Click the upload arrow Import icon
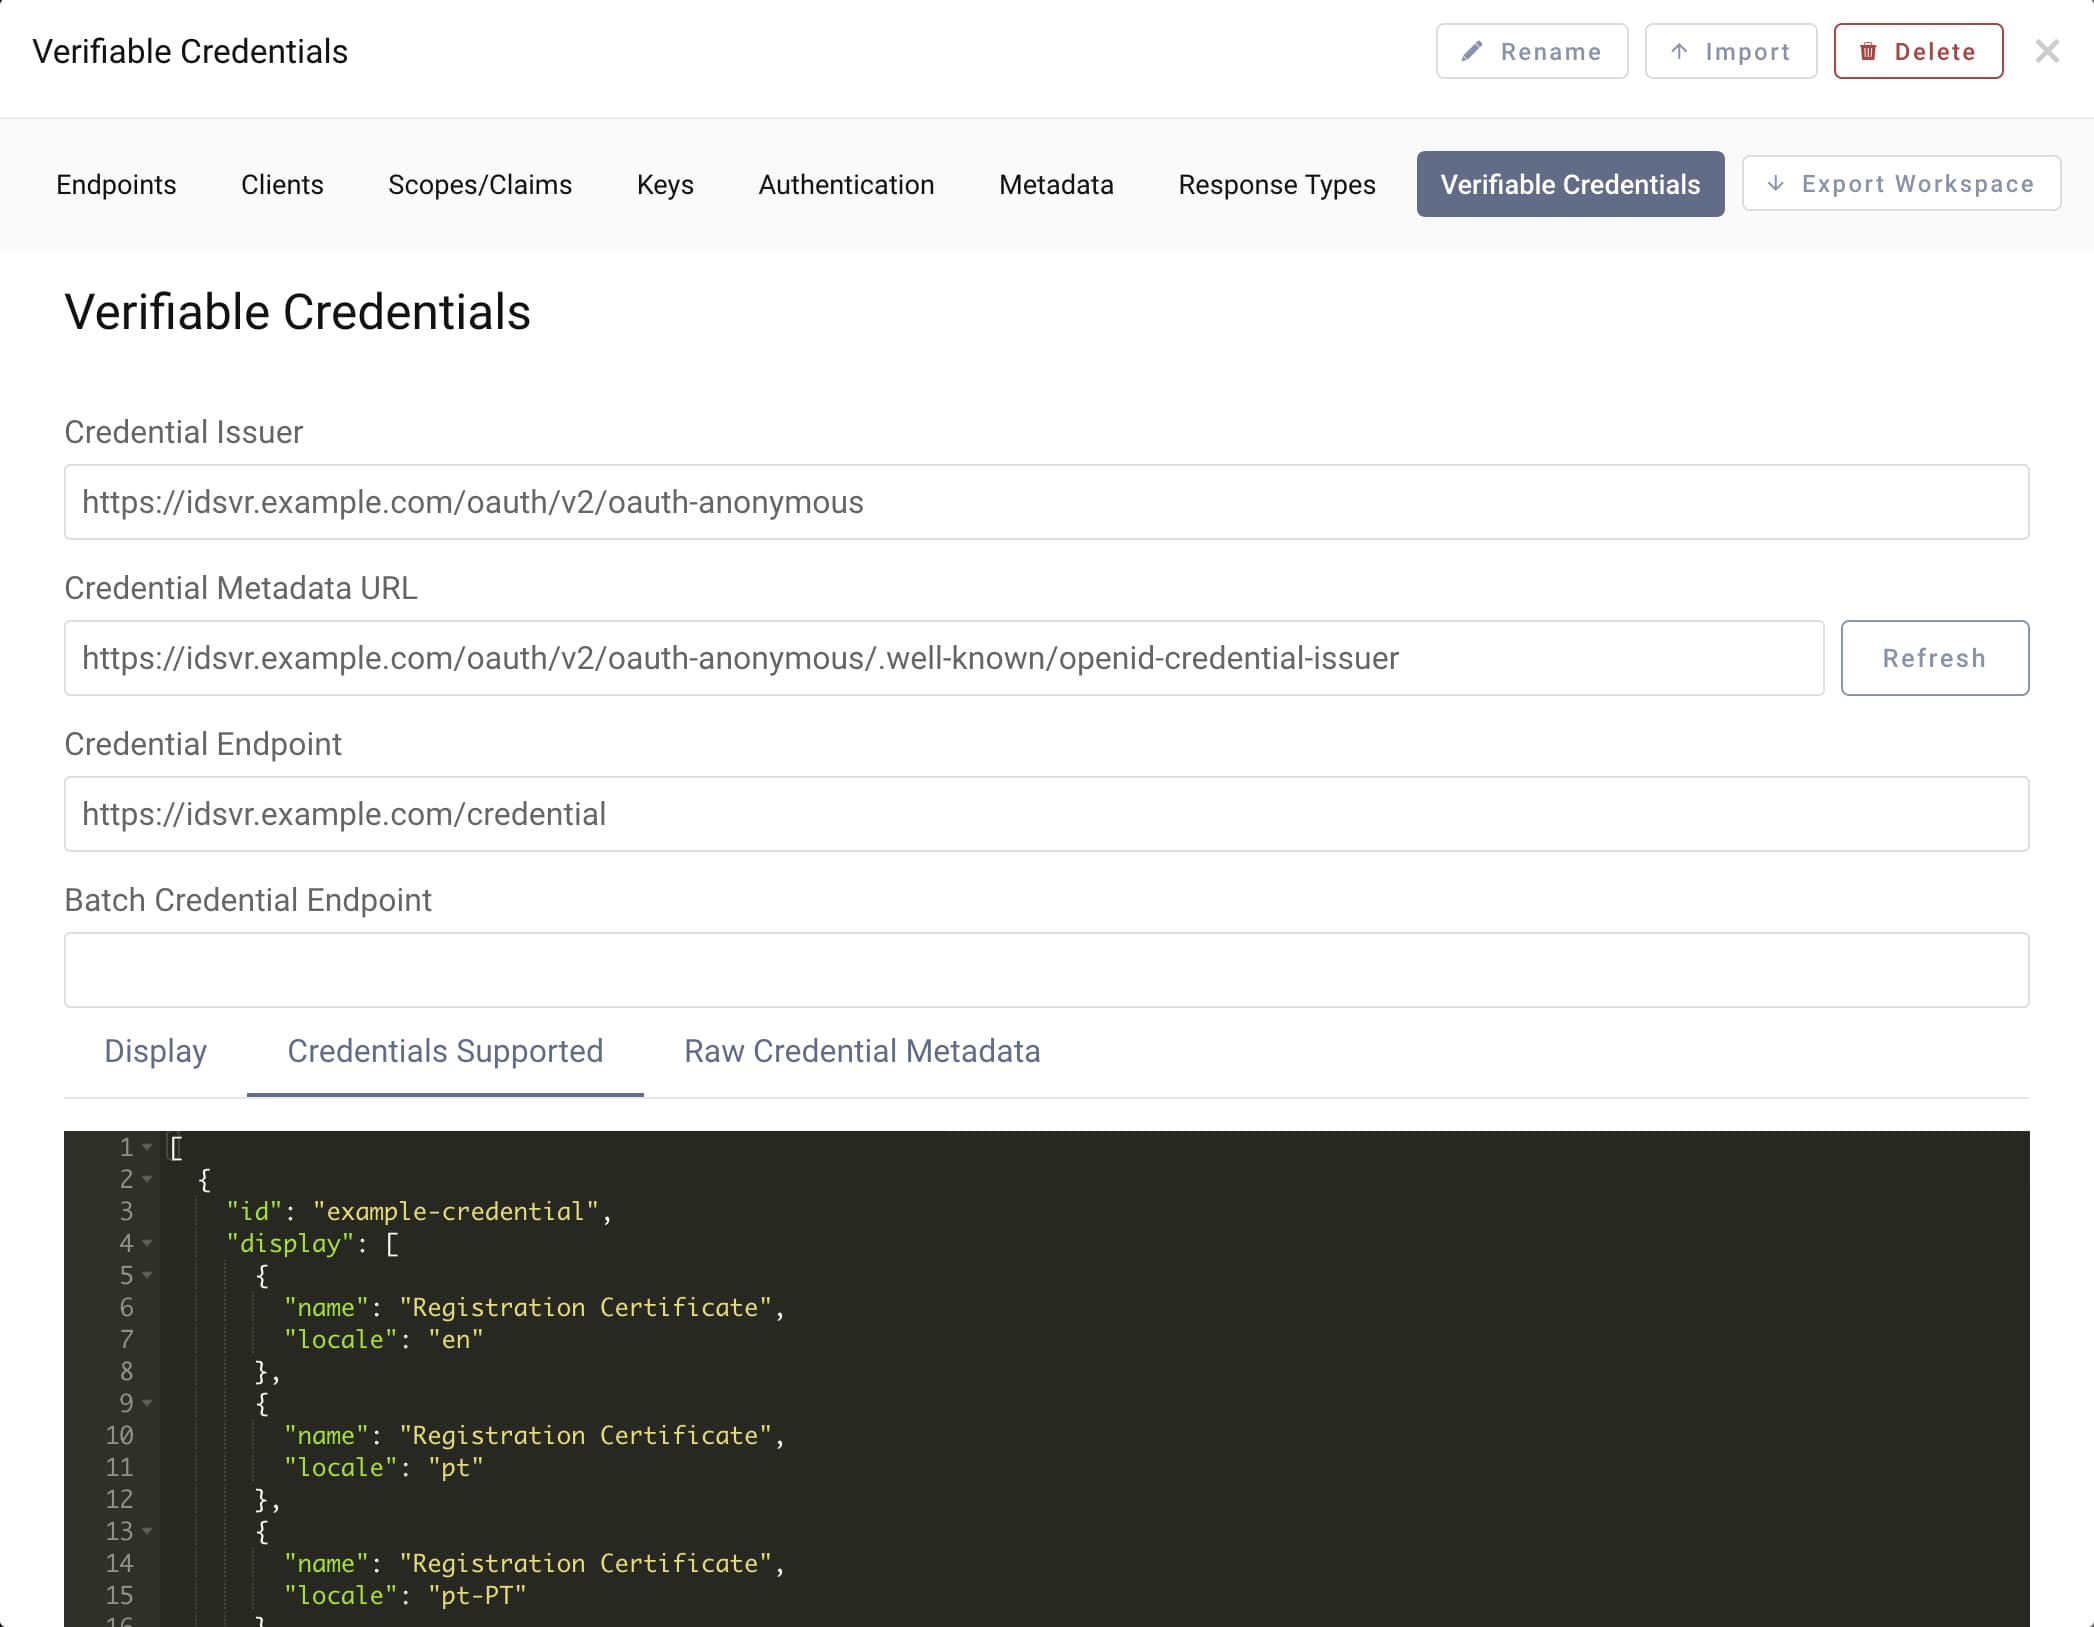Image resolution: width=2094 pixels, height=1627 pixels. [x=1681, y=51]
